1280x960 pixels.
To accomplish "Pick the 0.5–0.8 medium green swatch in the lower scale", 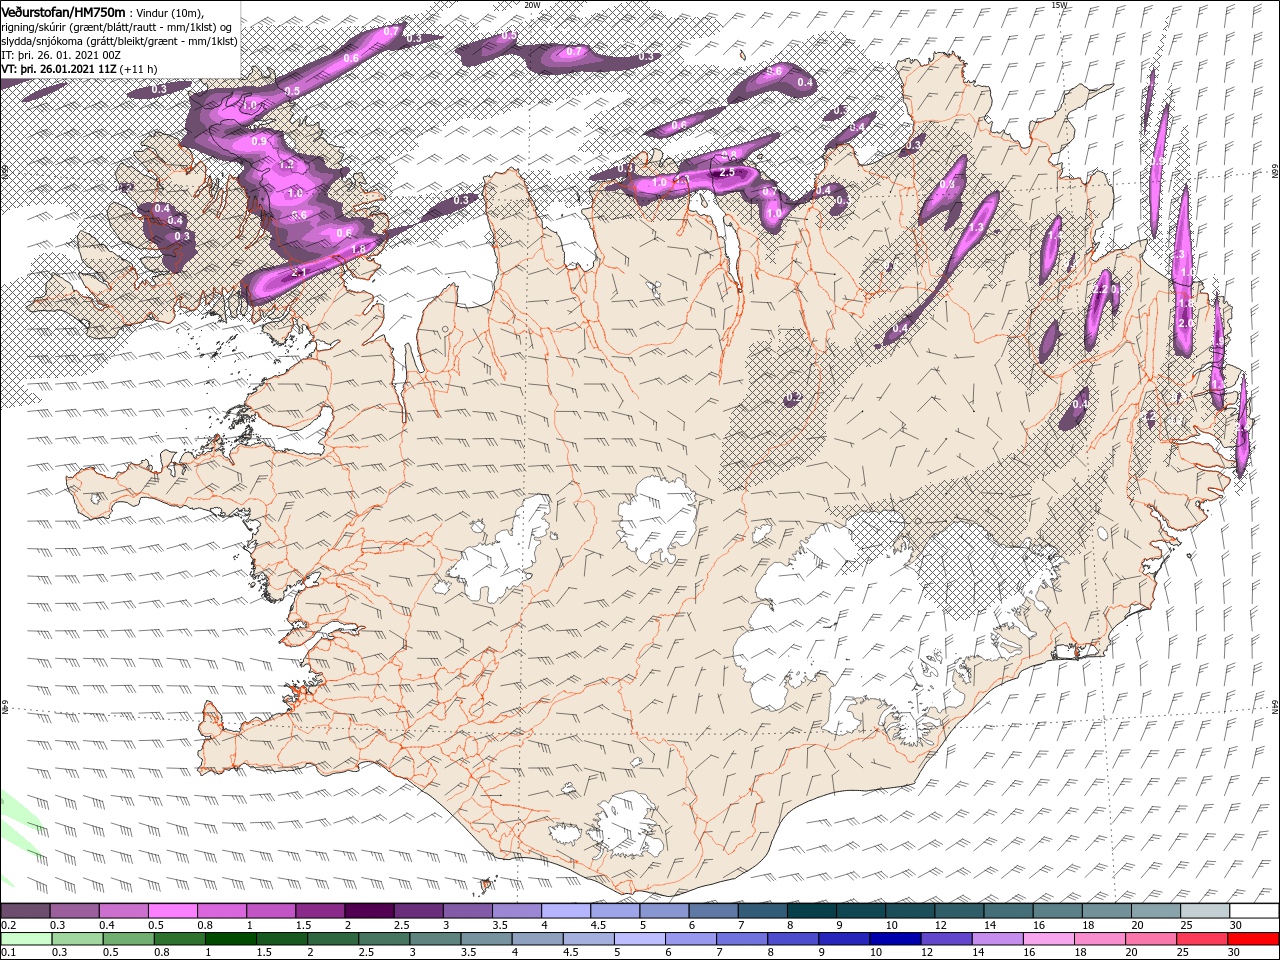I will 129,939.
